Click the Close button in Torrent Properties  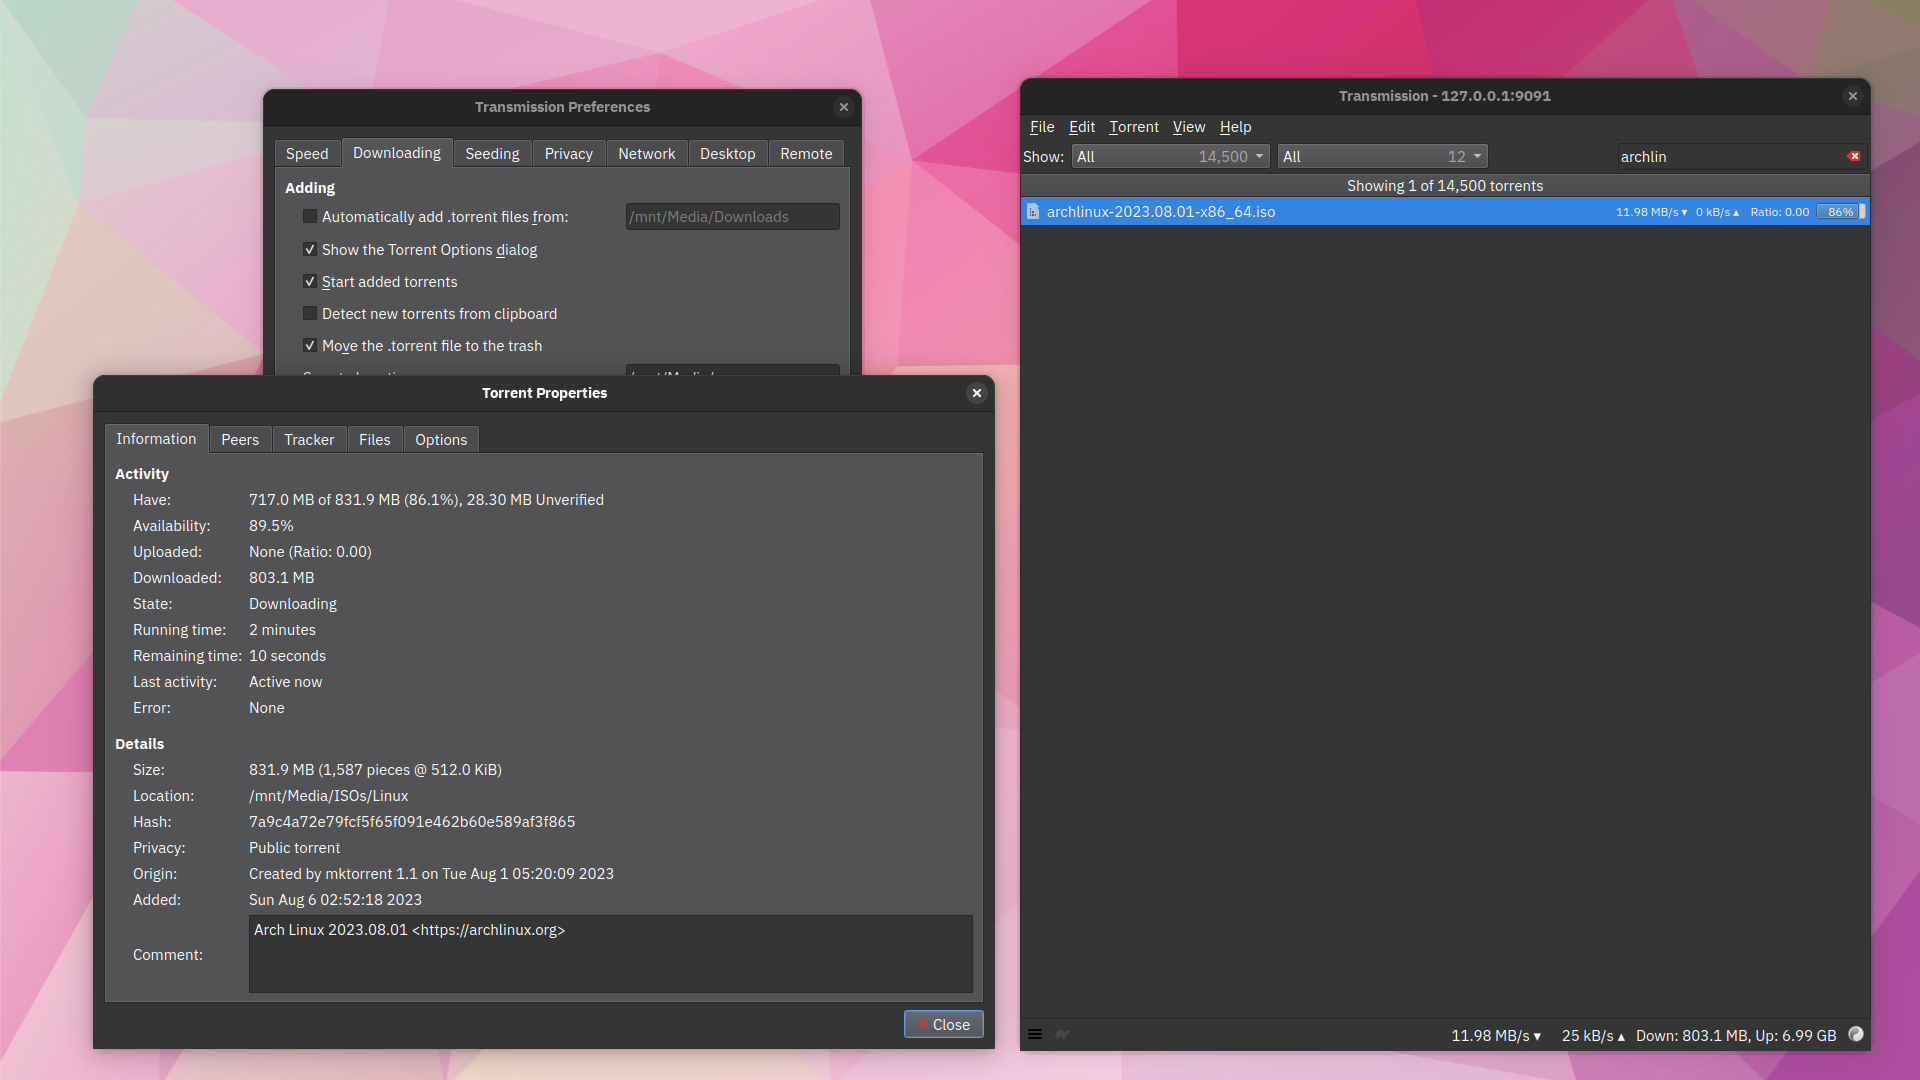(x=942, y=1023)
